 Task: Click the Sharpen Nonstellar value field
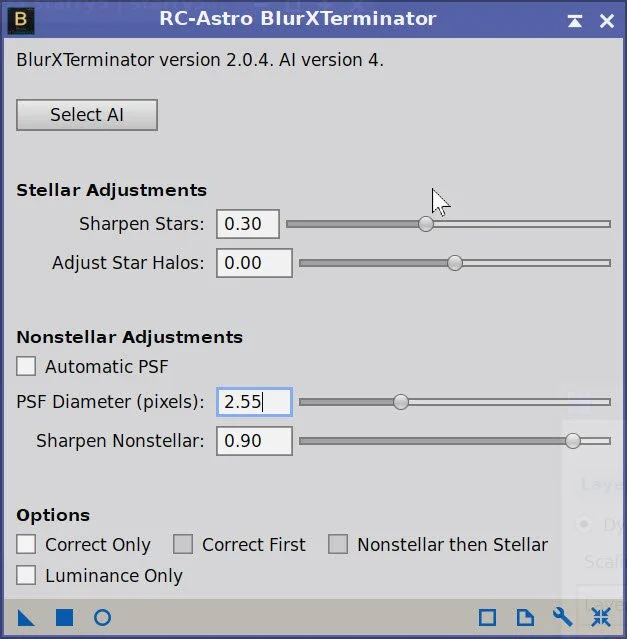254,441
